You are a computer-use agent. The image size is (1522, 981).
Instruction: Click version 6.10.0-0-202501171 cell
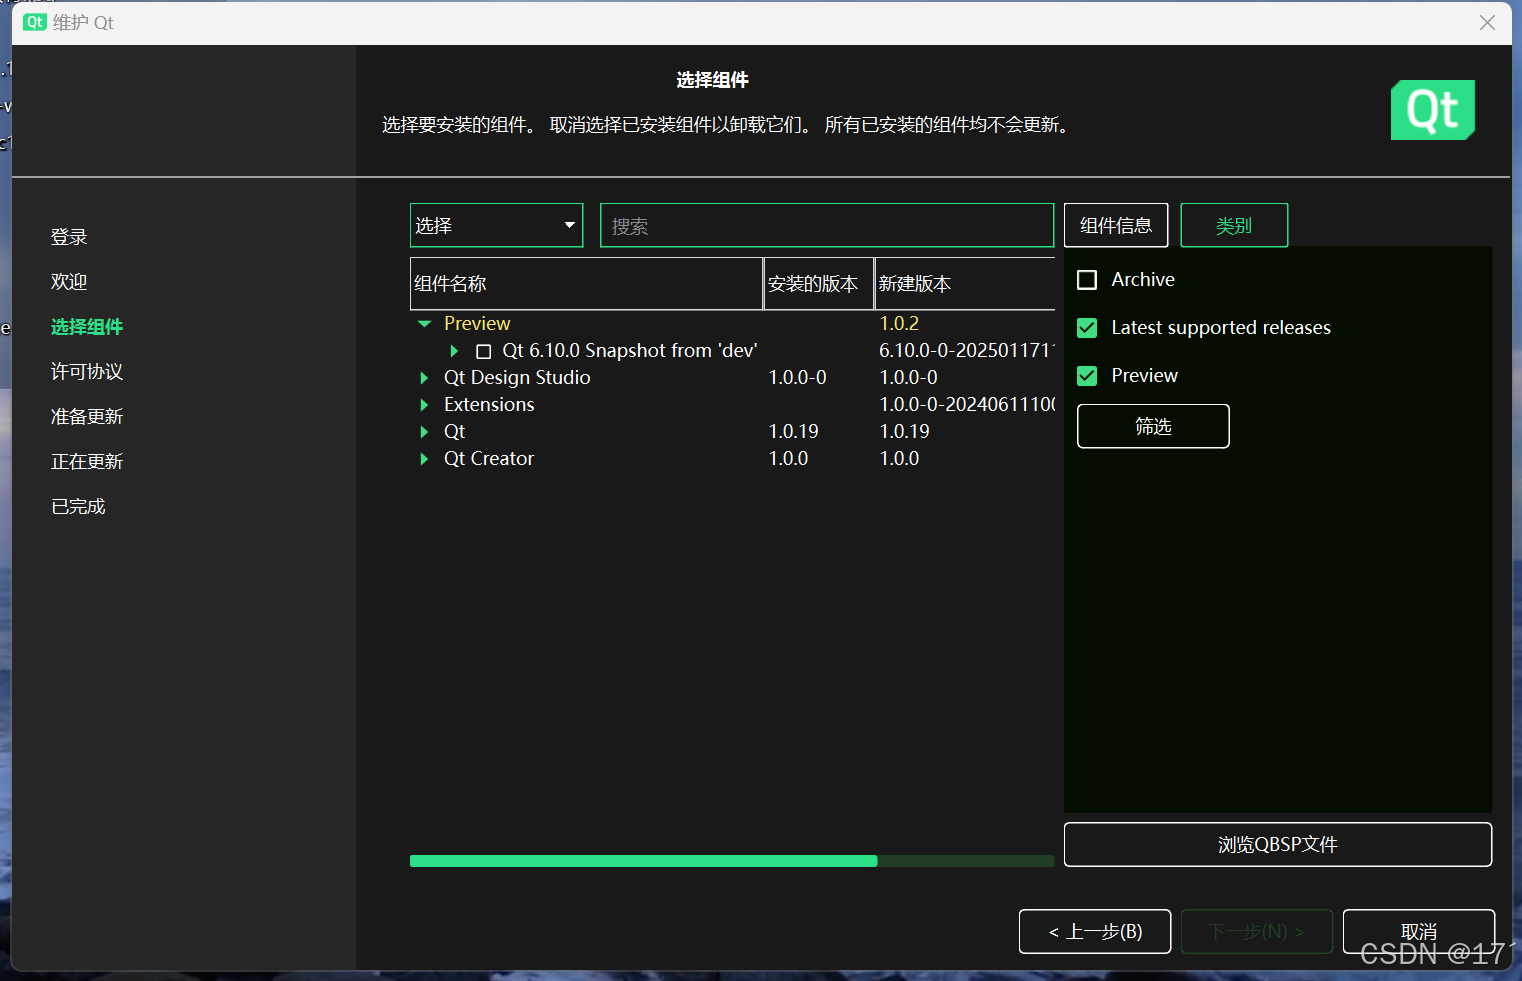(x=966, y=351)
